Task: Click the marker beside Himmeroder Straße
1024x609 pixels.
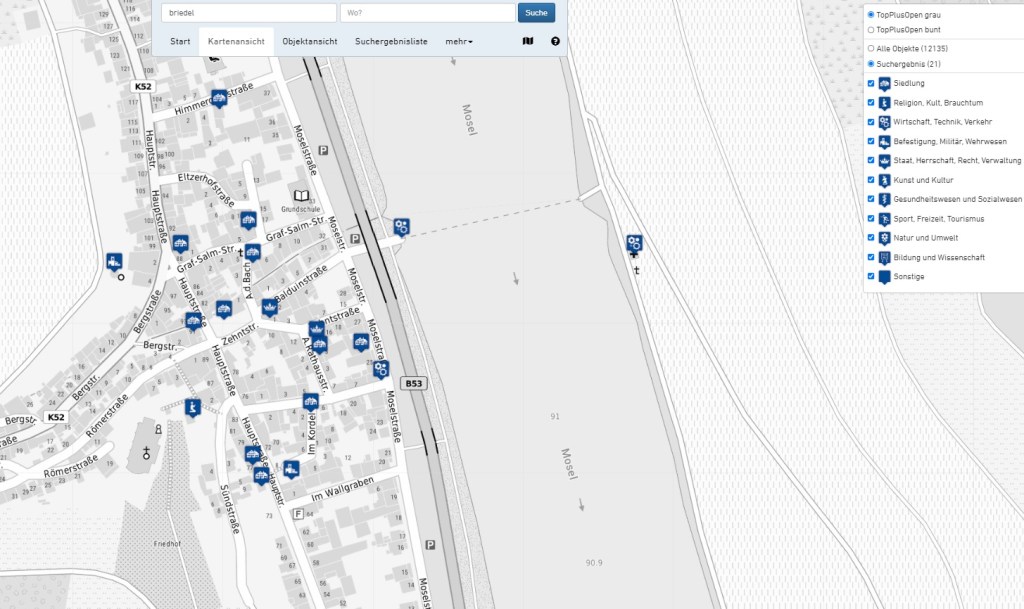Action: (219, 98)
